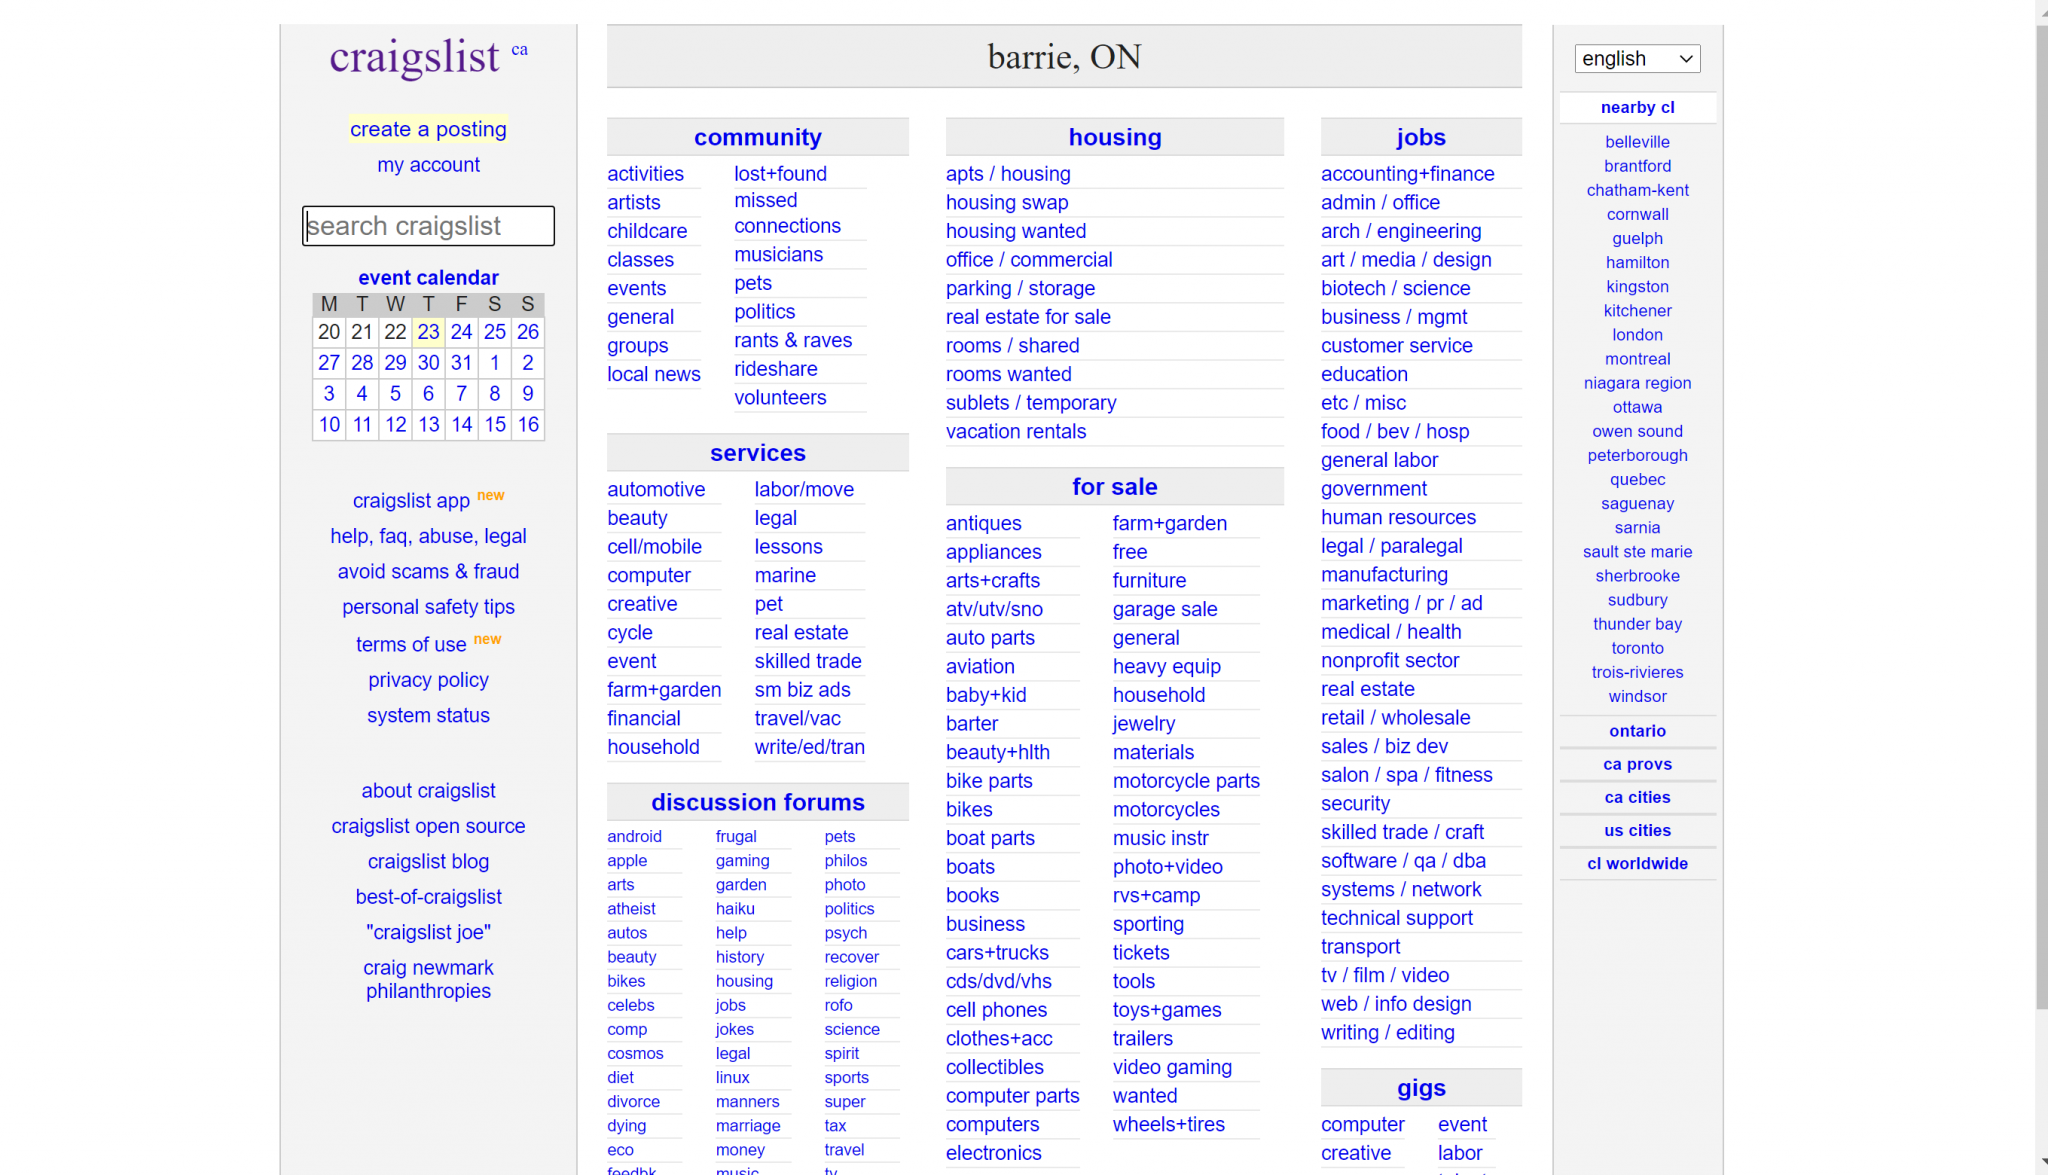This screenshot has width=2048, height=1175.
Task: Open personal safety tips link
Action: coord(428,607)
